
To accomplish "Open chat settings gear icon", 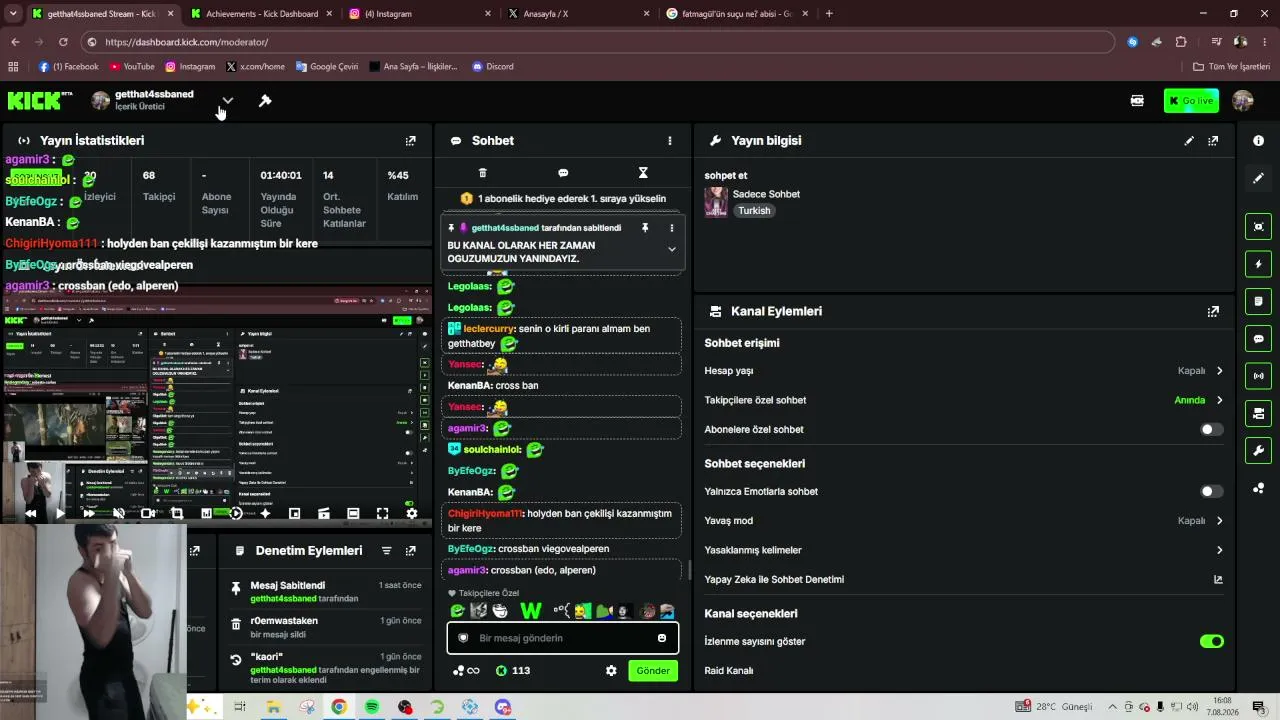I will (x=611, y=671).
